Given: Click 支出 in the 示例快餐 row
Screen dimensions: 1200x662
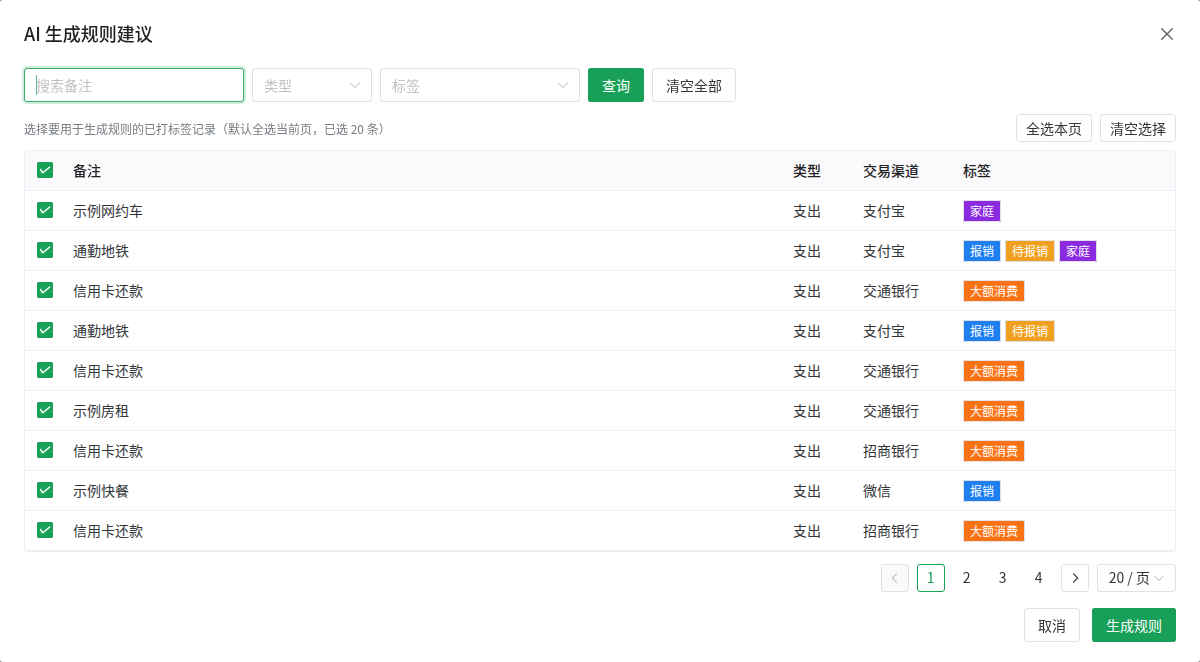Looking at the screenshot, I should (807, 491).
